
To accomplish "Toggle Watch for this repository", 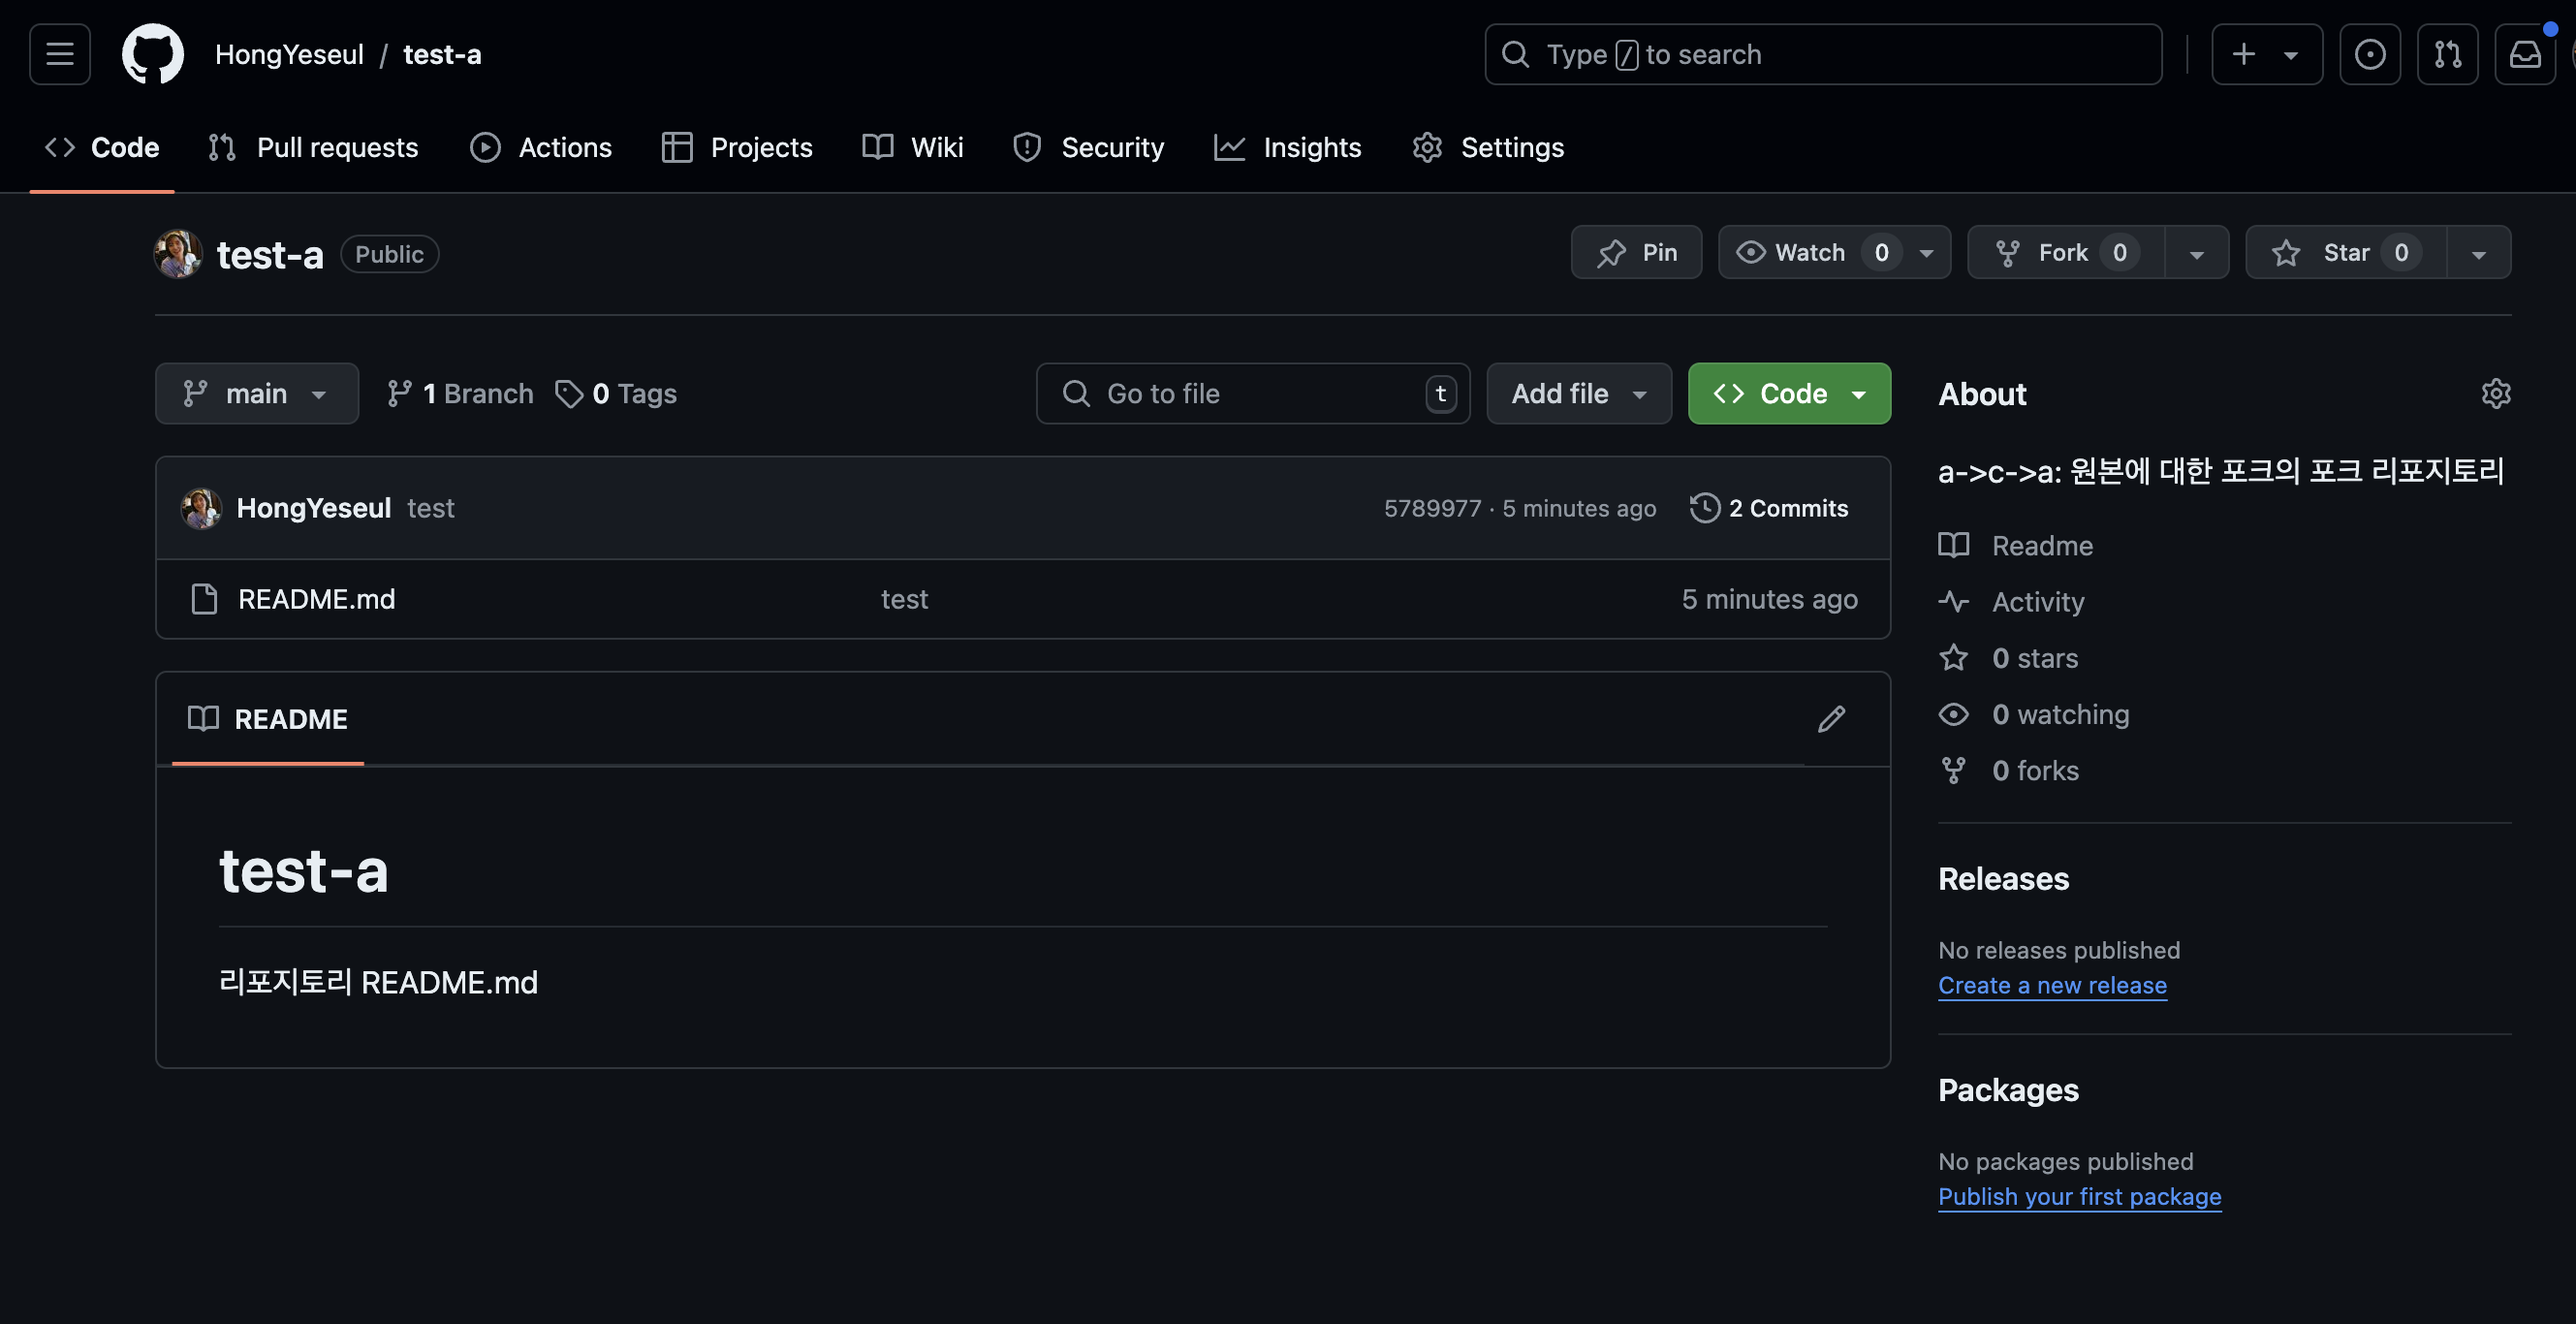I will tap(1810, 253).
